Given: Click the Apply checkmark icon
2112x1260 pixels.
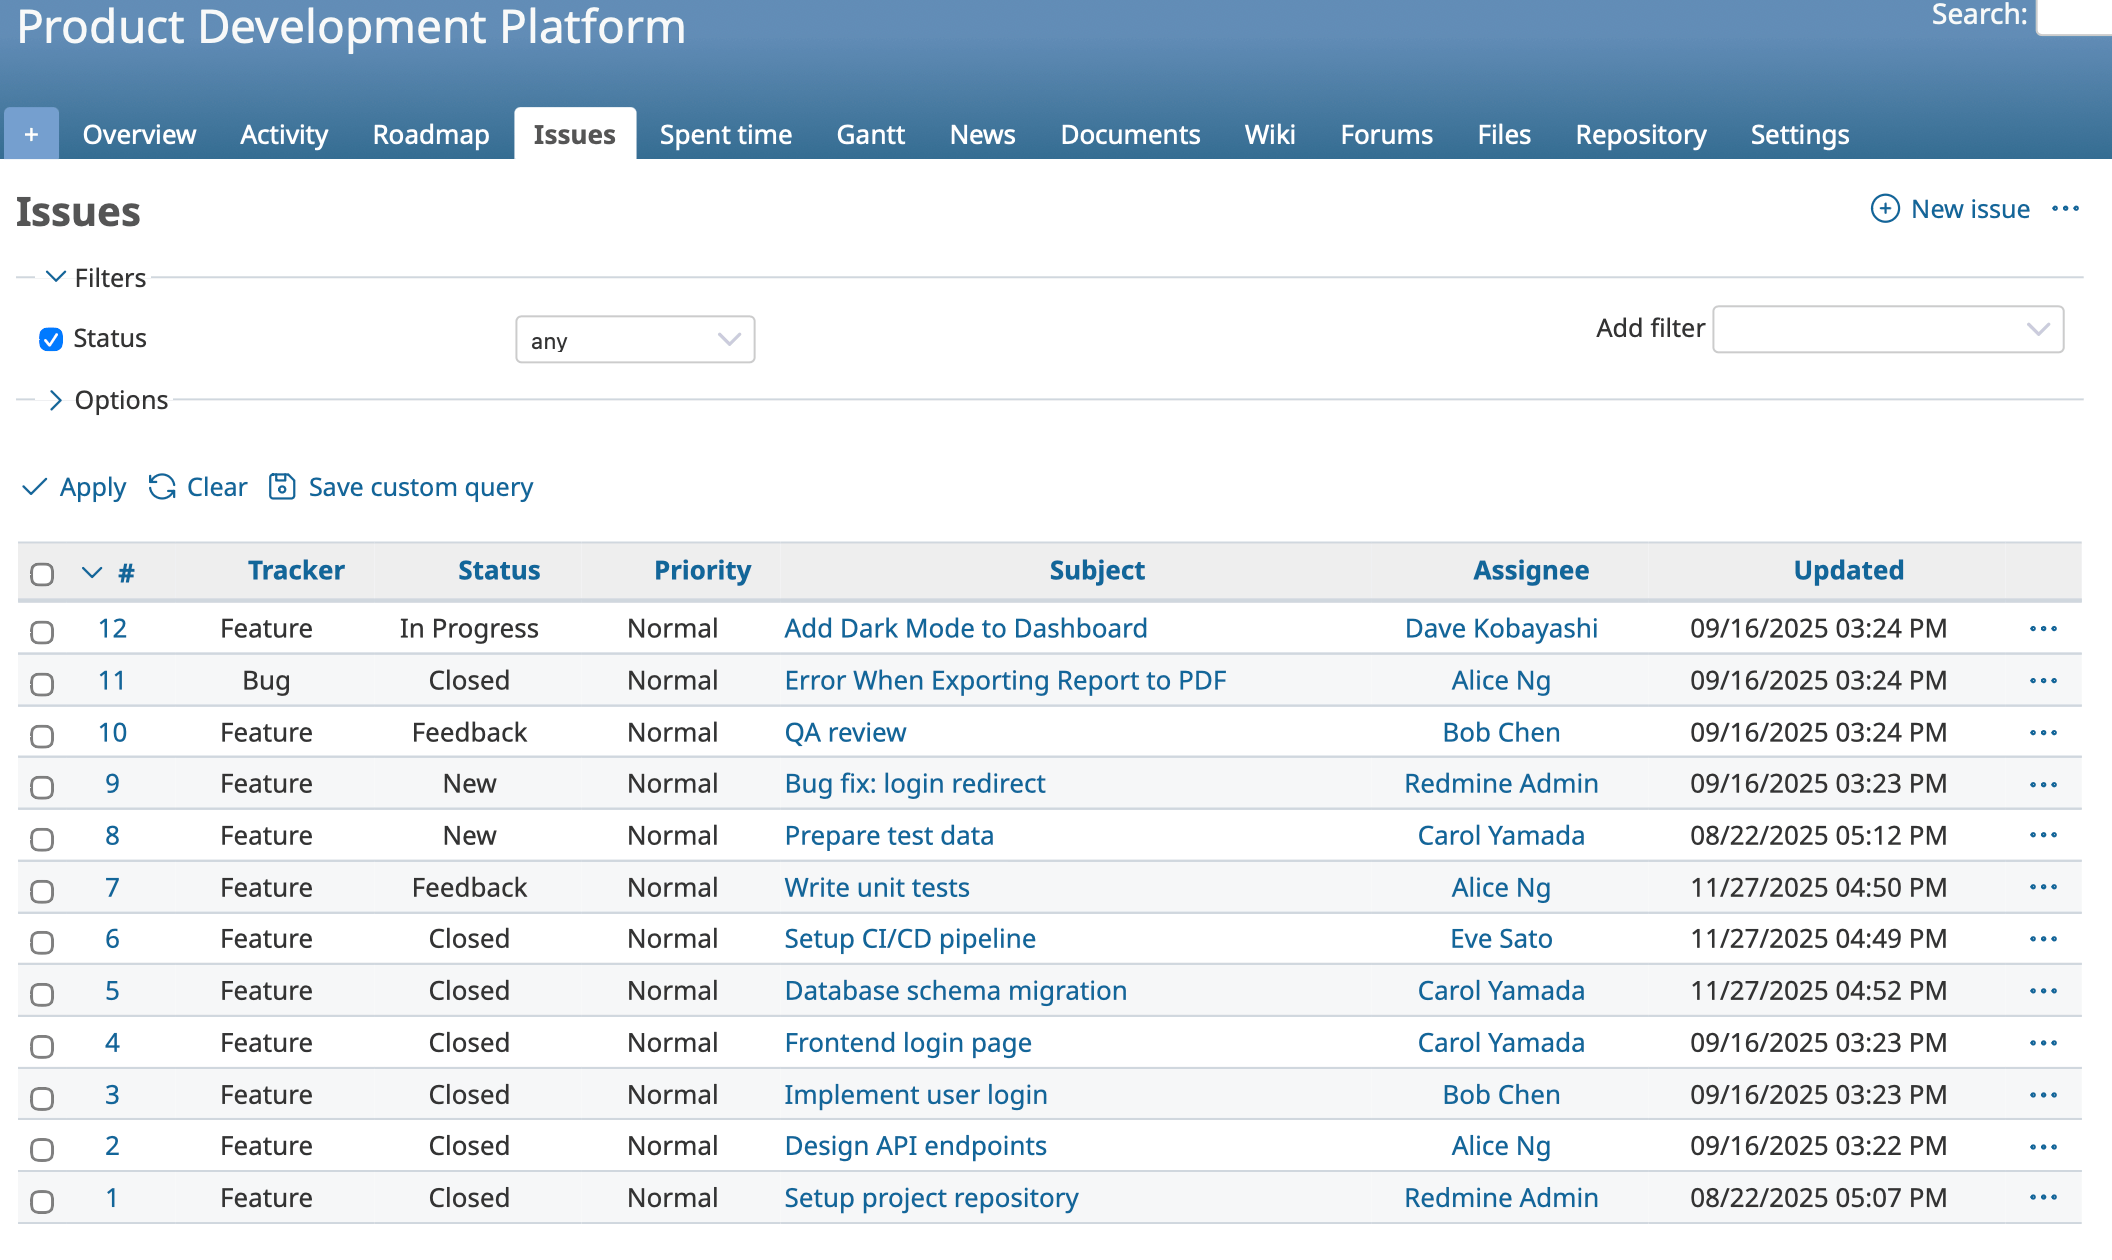Looking at the screenshot, I should (x=35, y=487).
